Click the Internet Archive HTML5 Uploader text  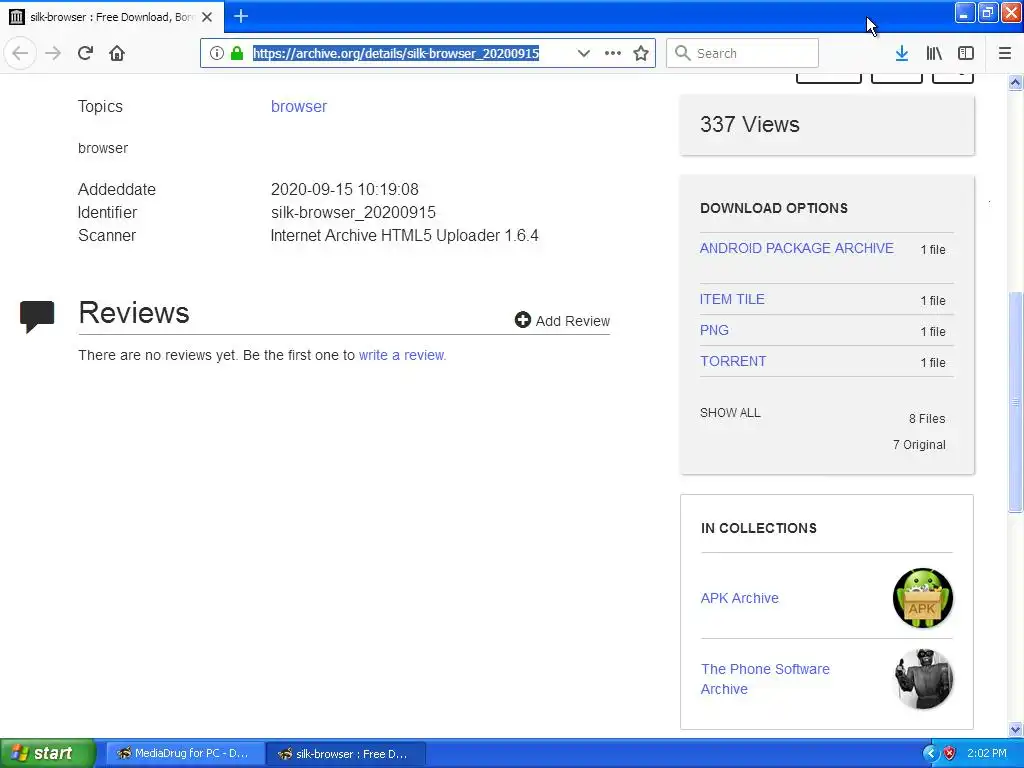pyautogui.click(x=404, y=235)
